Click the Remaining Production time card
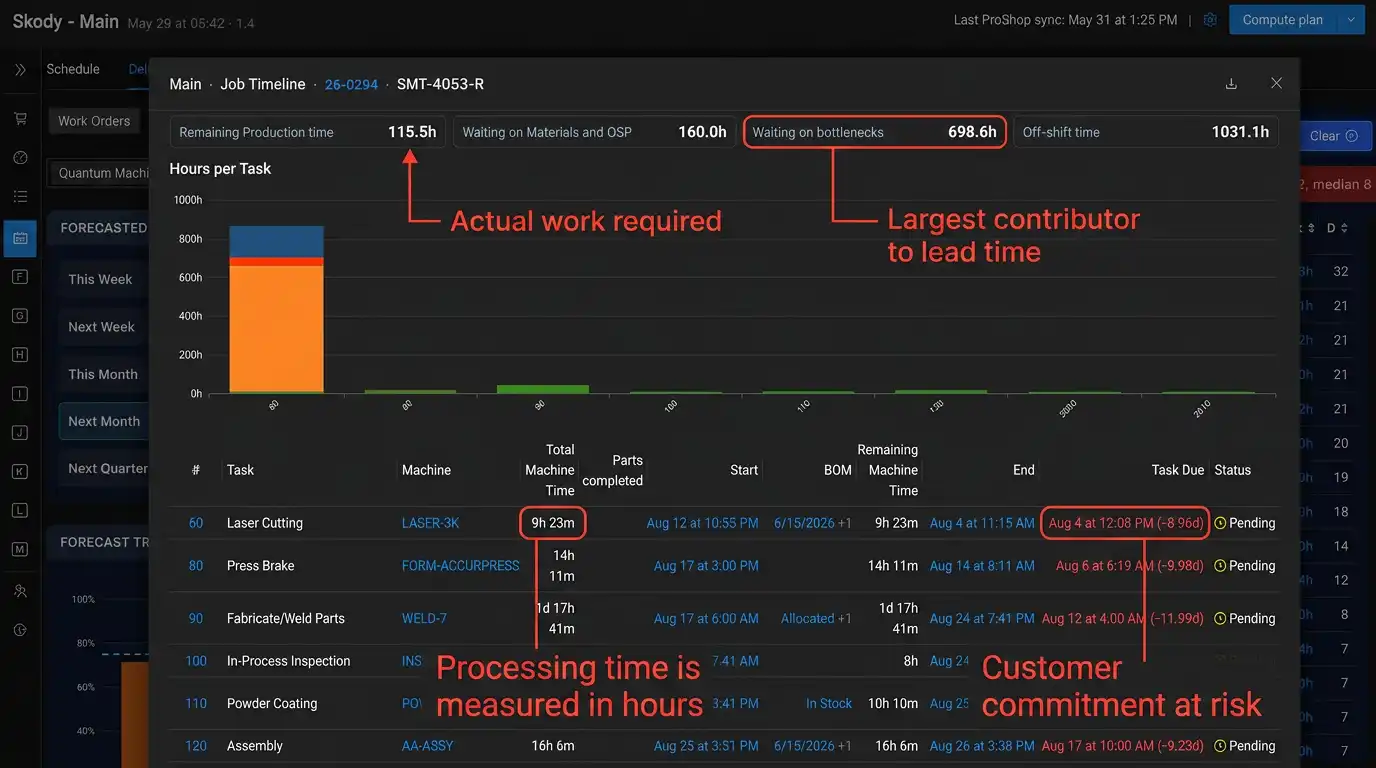This screenshot has width=1376, height=768. point(308,132)
